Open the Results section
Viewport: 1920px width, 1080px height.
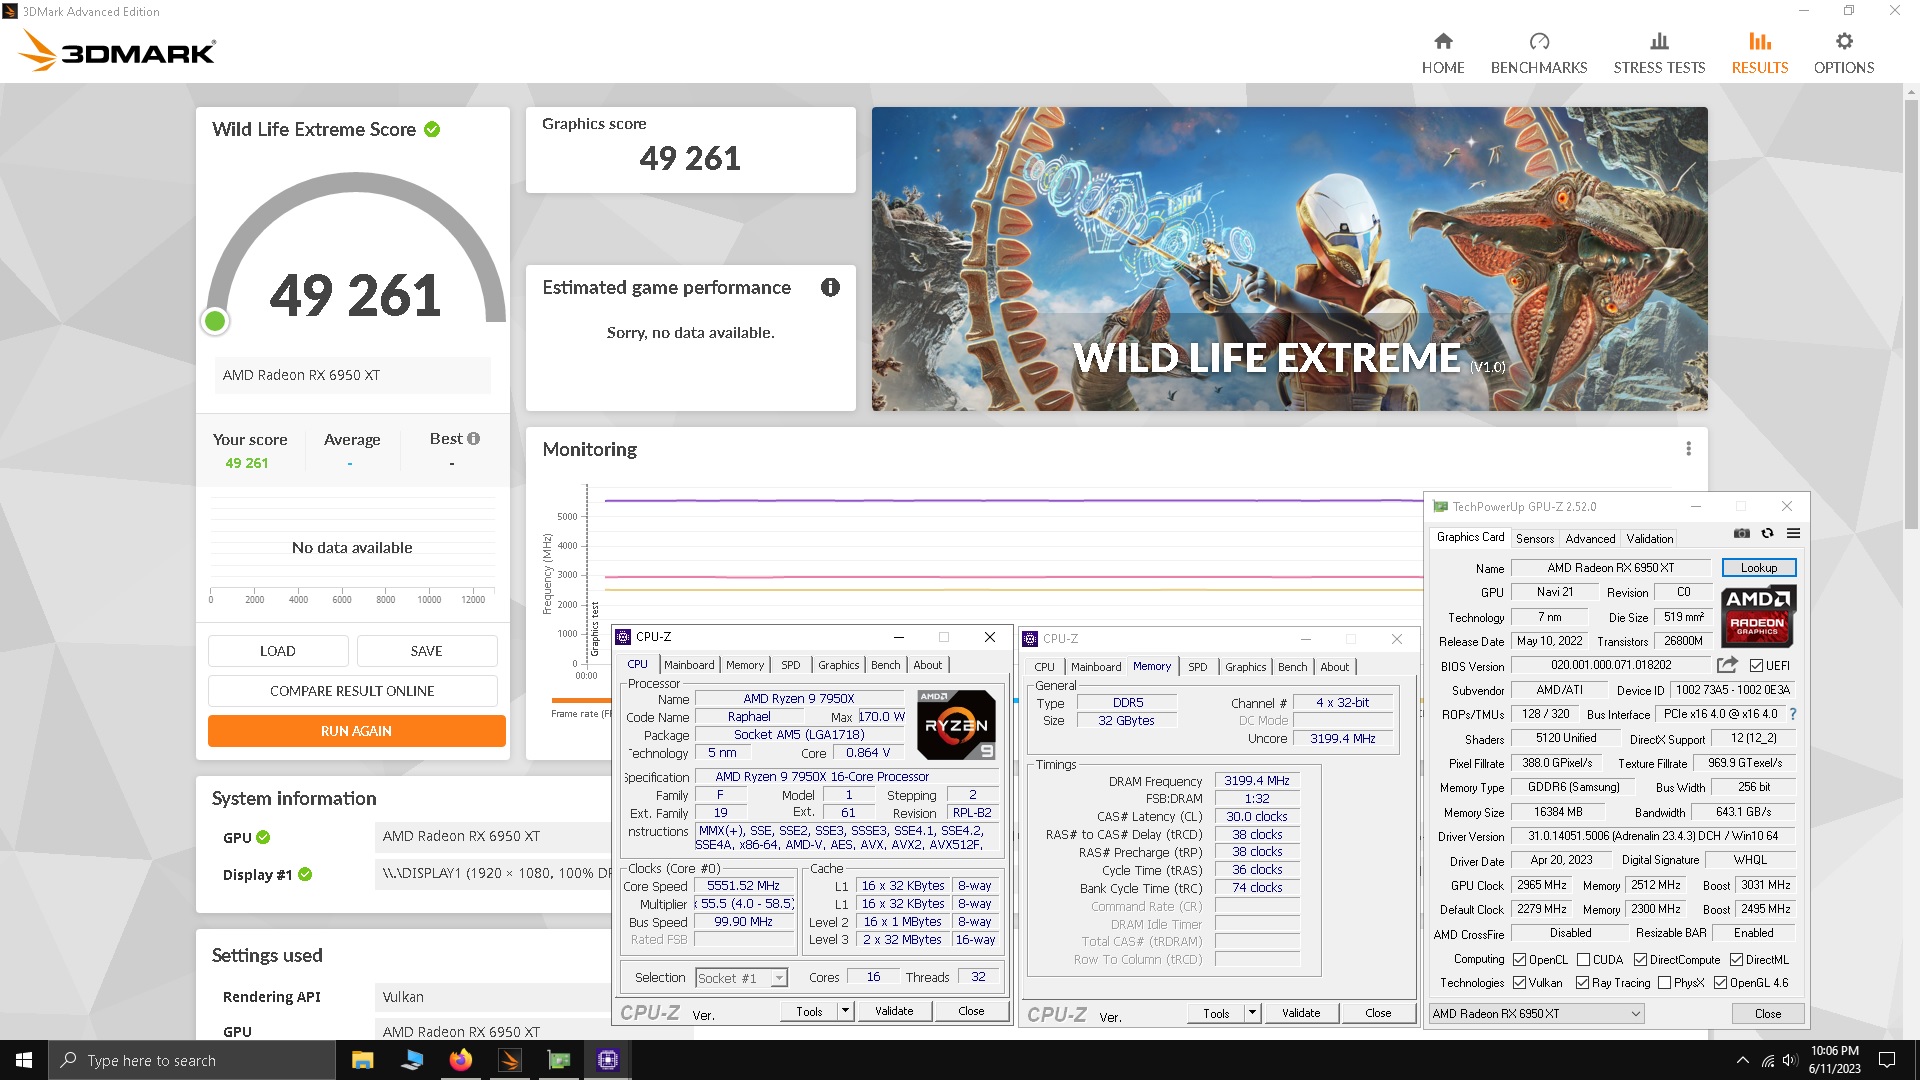[1760, 53]
